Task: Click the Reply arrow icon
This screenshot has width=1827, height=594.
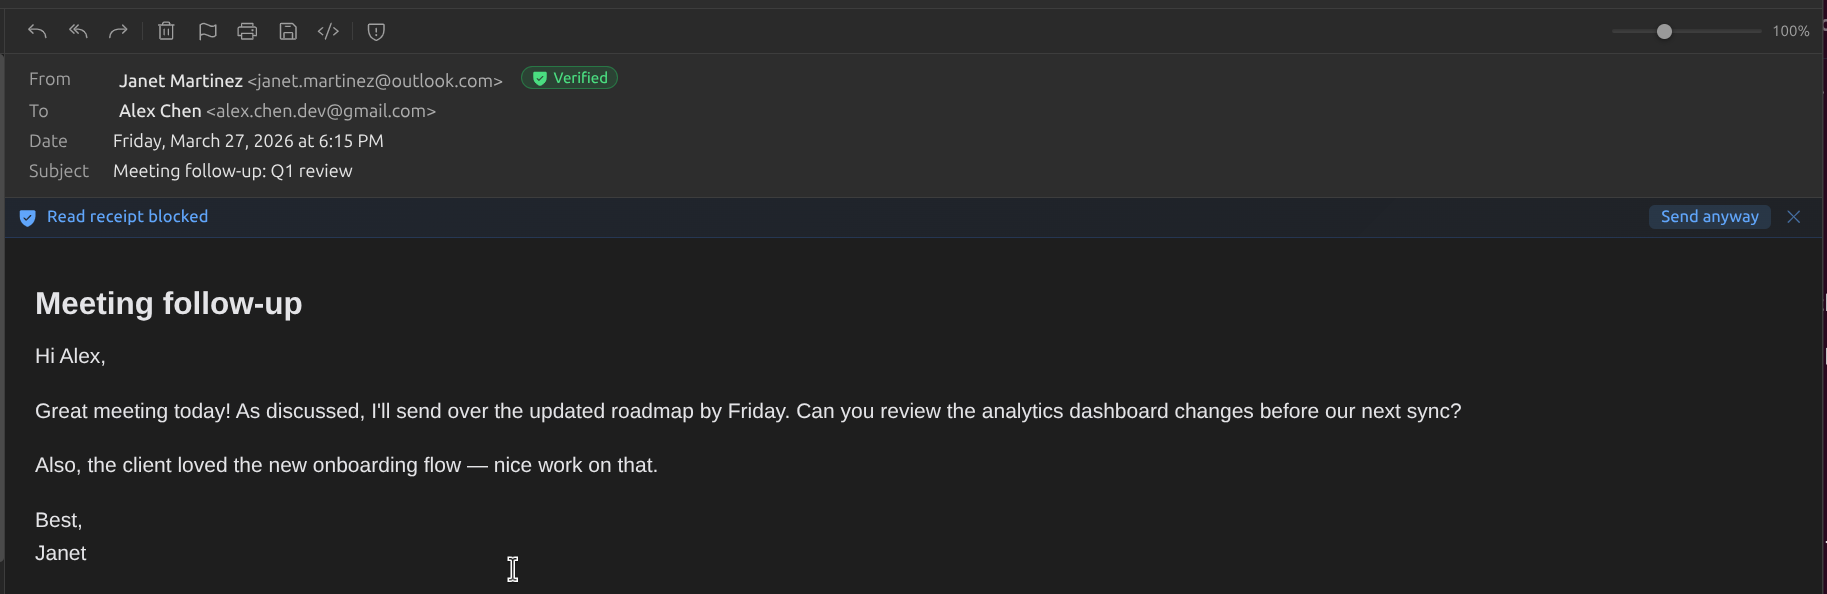Action: (37, 31)
